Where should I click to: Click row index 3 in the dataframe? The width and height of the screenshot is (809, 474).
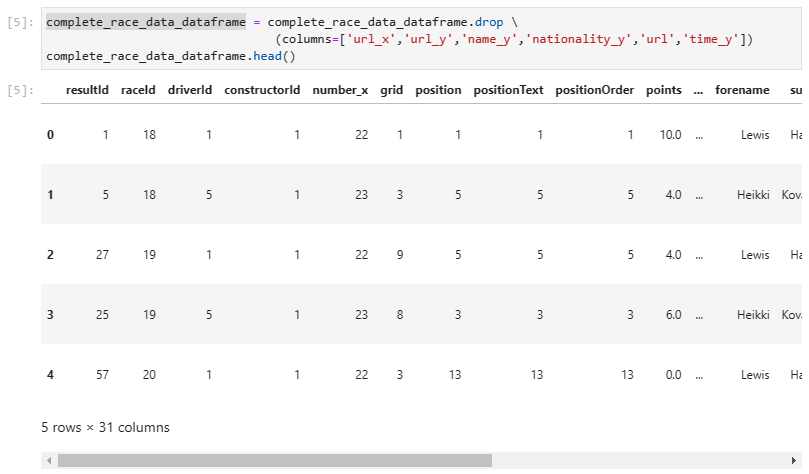click(x=51, y=314)
